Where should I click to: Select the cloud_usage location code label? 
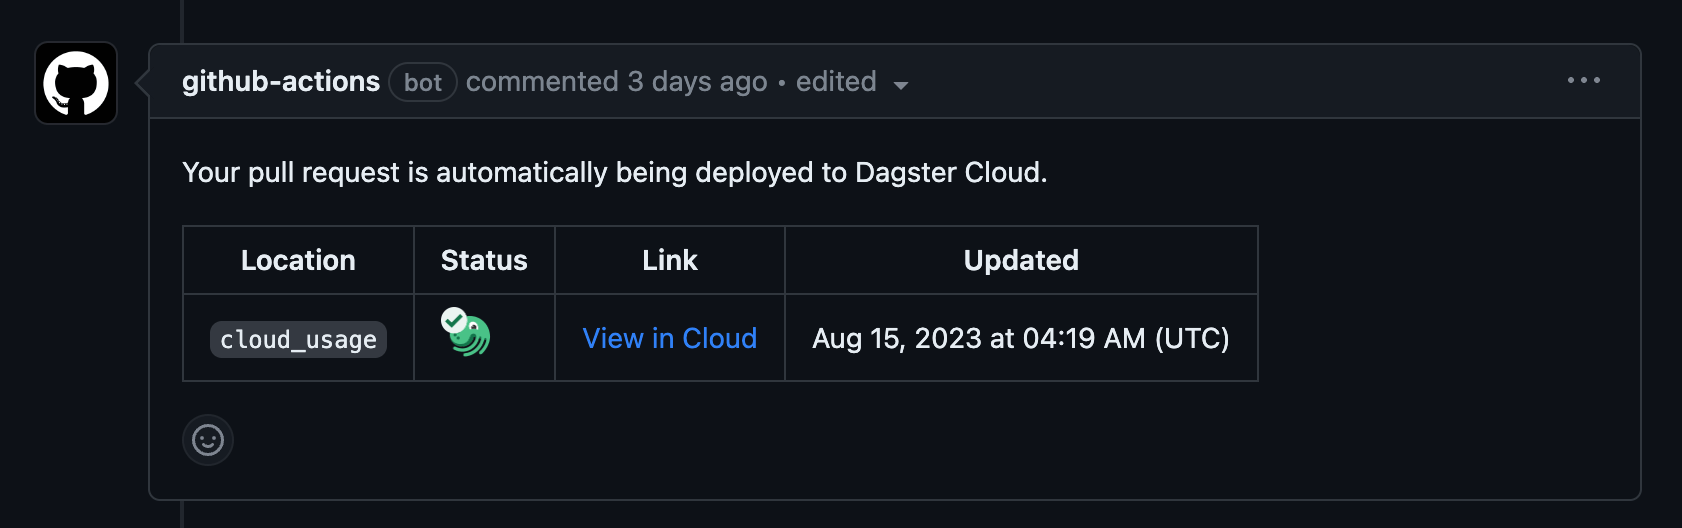[x=298, y=339]
